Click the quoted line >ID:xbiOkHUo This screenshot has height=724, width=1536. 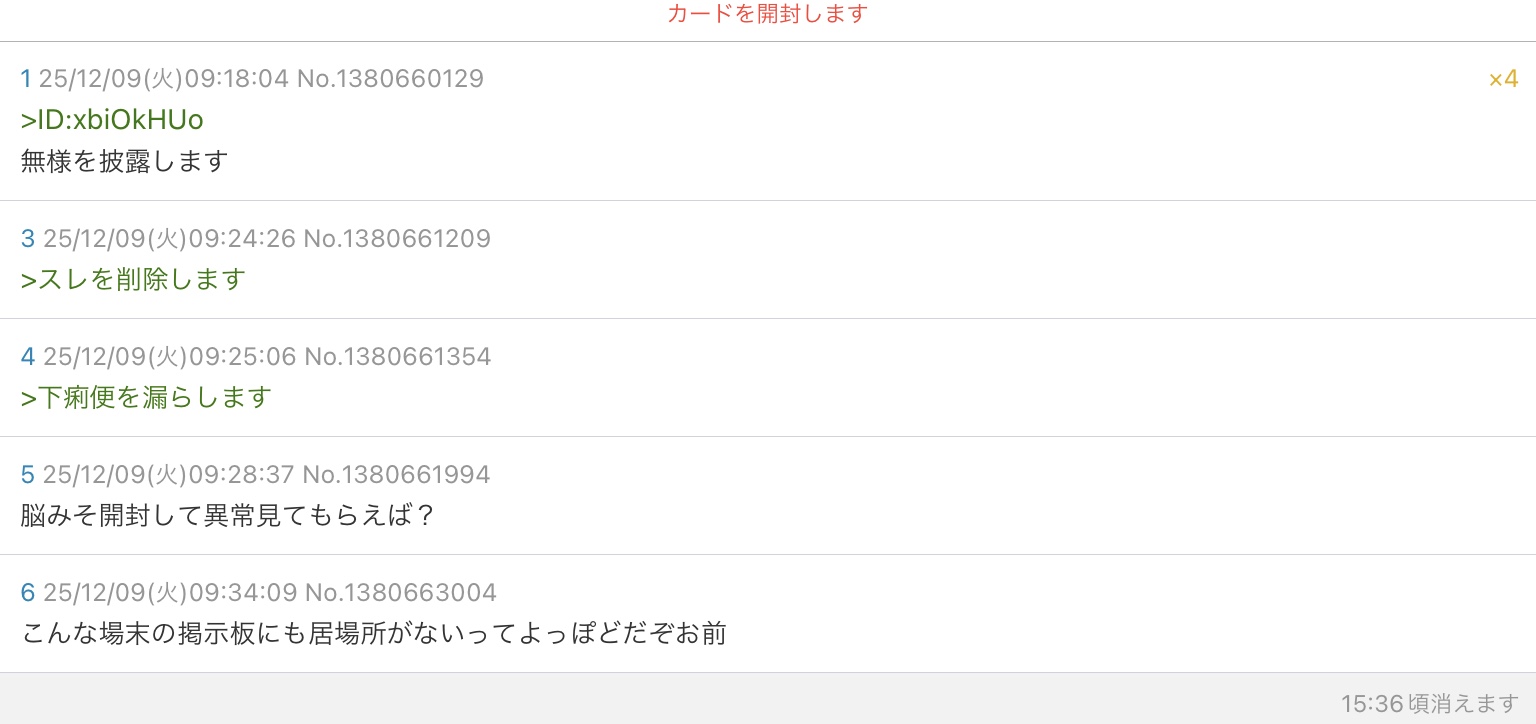[112, 120]
